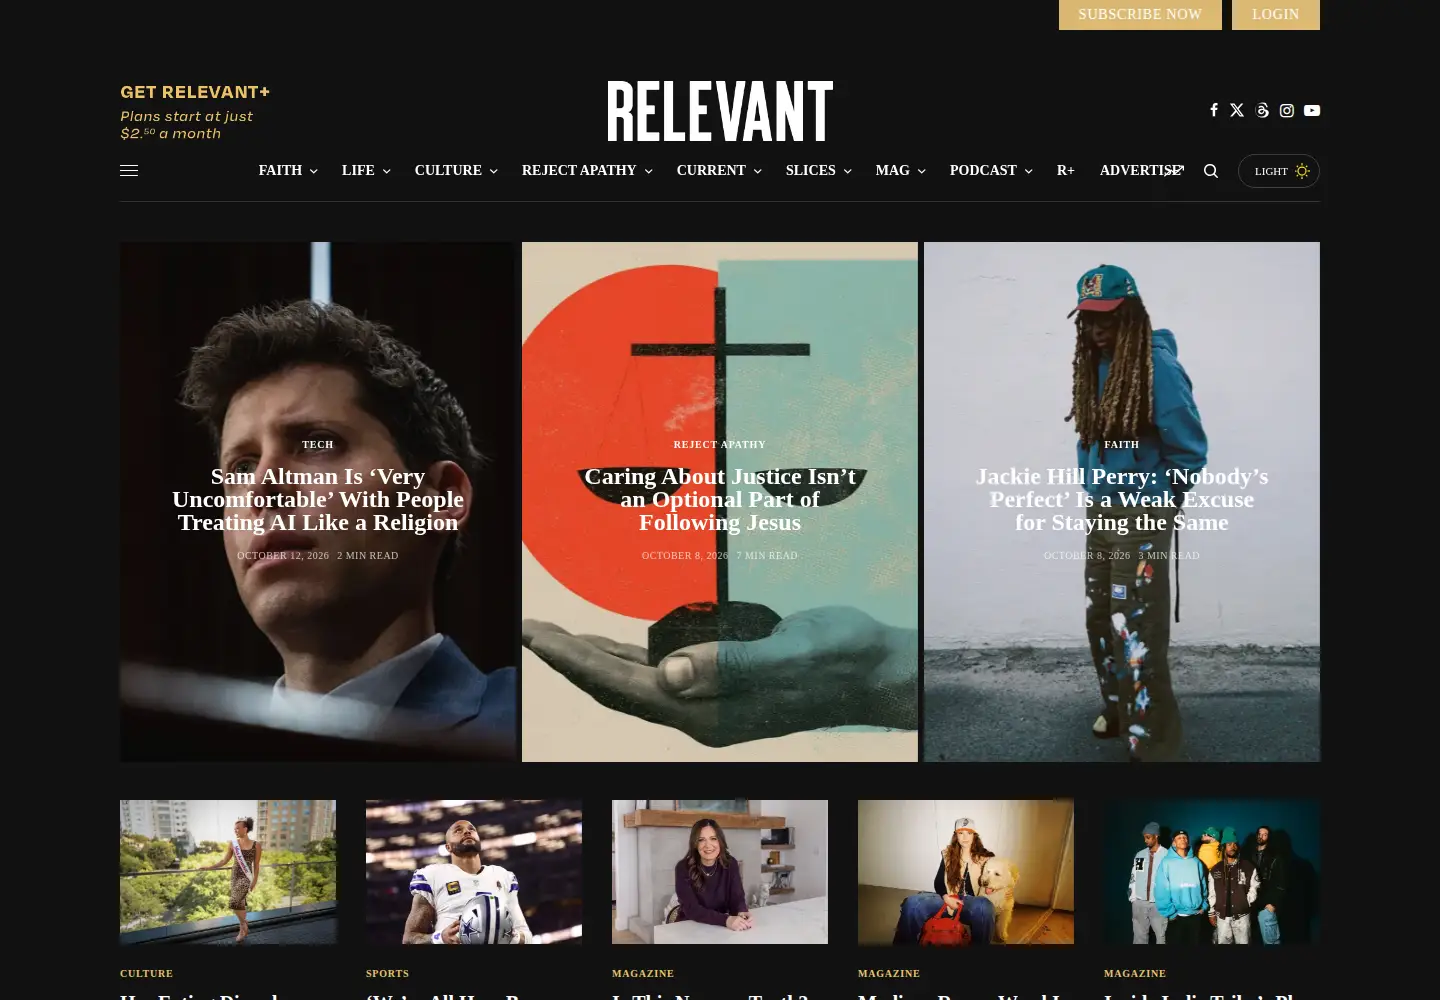
Task: Expand the Slices menu chevron
Action: [x=848, y=171]
